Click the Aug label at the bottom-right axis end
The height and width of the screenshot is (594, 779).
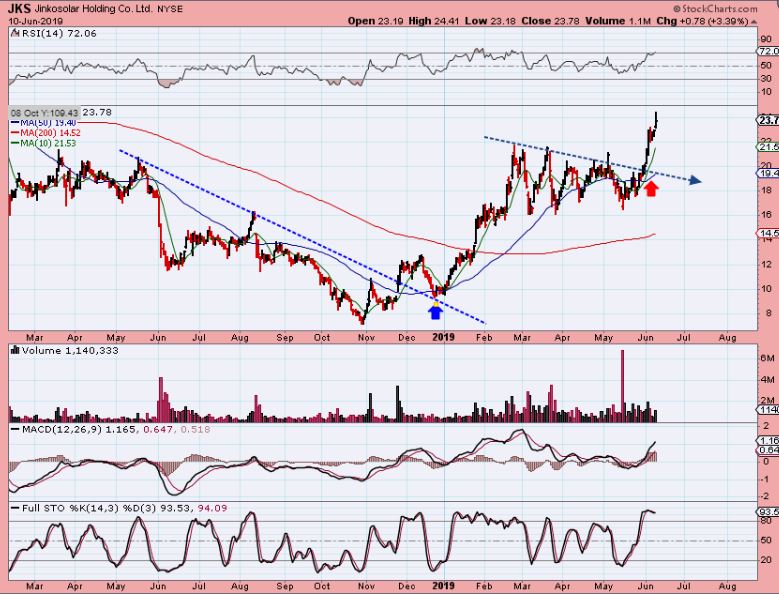coord(727,586)
